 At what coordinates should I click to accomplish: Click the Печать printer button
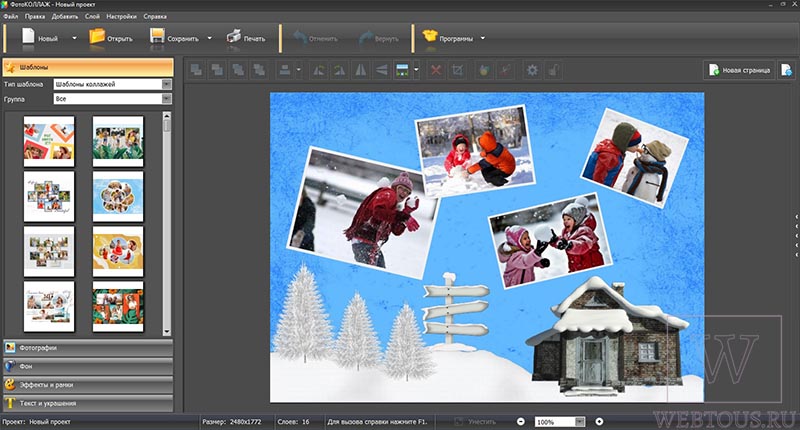(246, 38)
